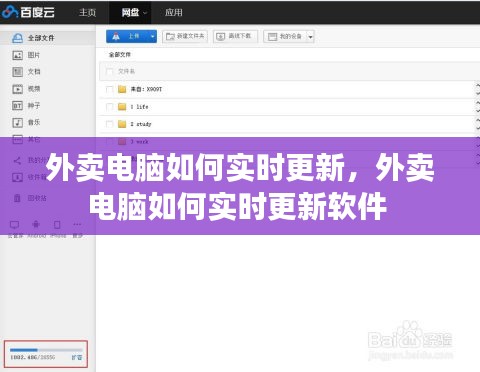Click the 百度云 logo

28,12
